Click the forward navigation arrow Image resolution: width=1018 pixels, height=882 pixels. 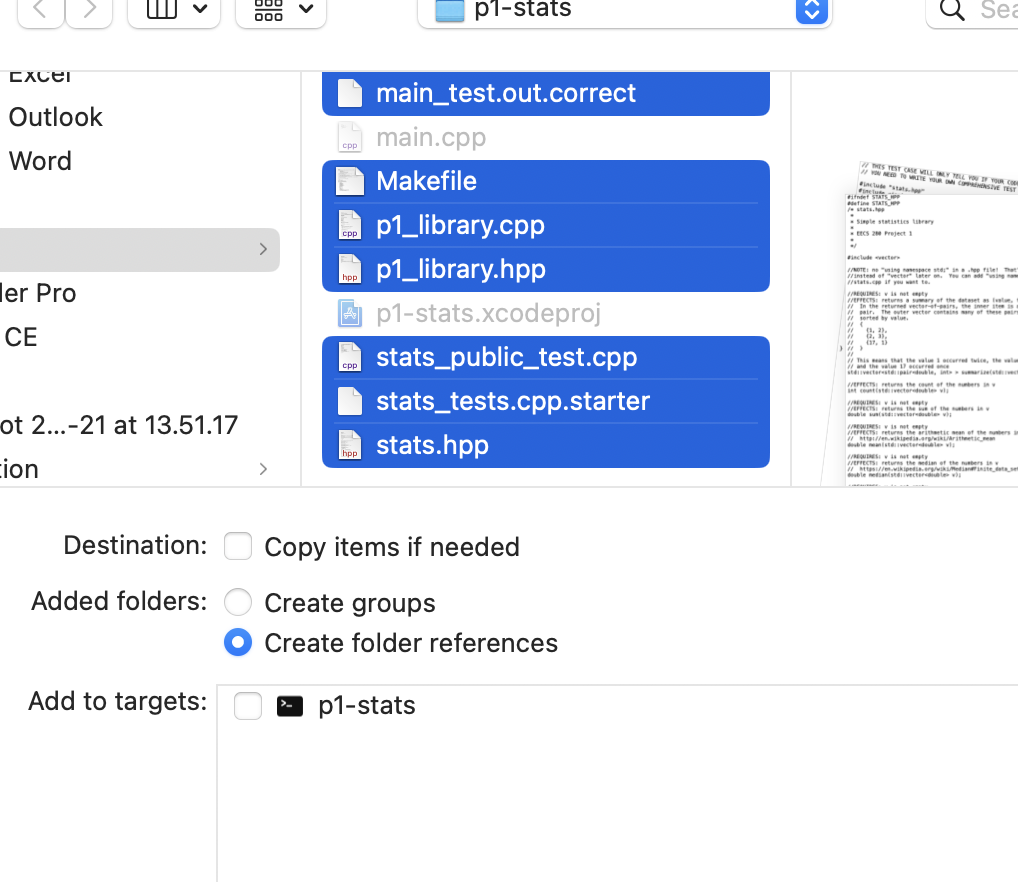pos(89,12)
